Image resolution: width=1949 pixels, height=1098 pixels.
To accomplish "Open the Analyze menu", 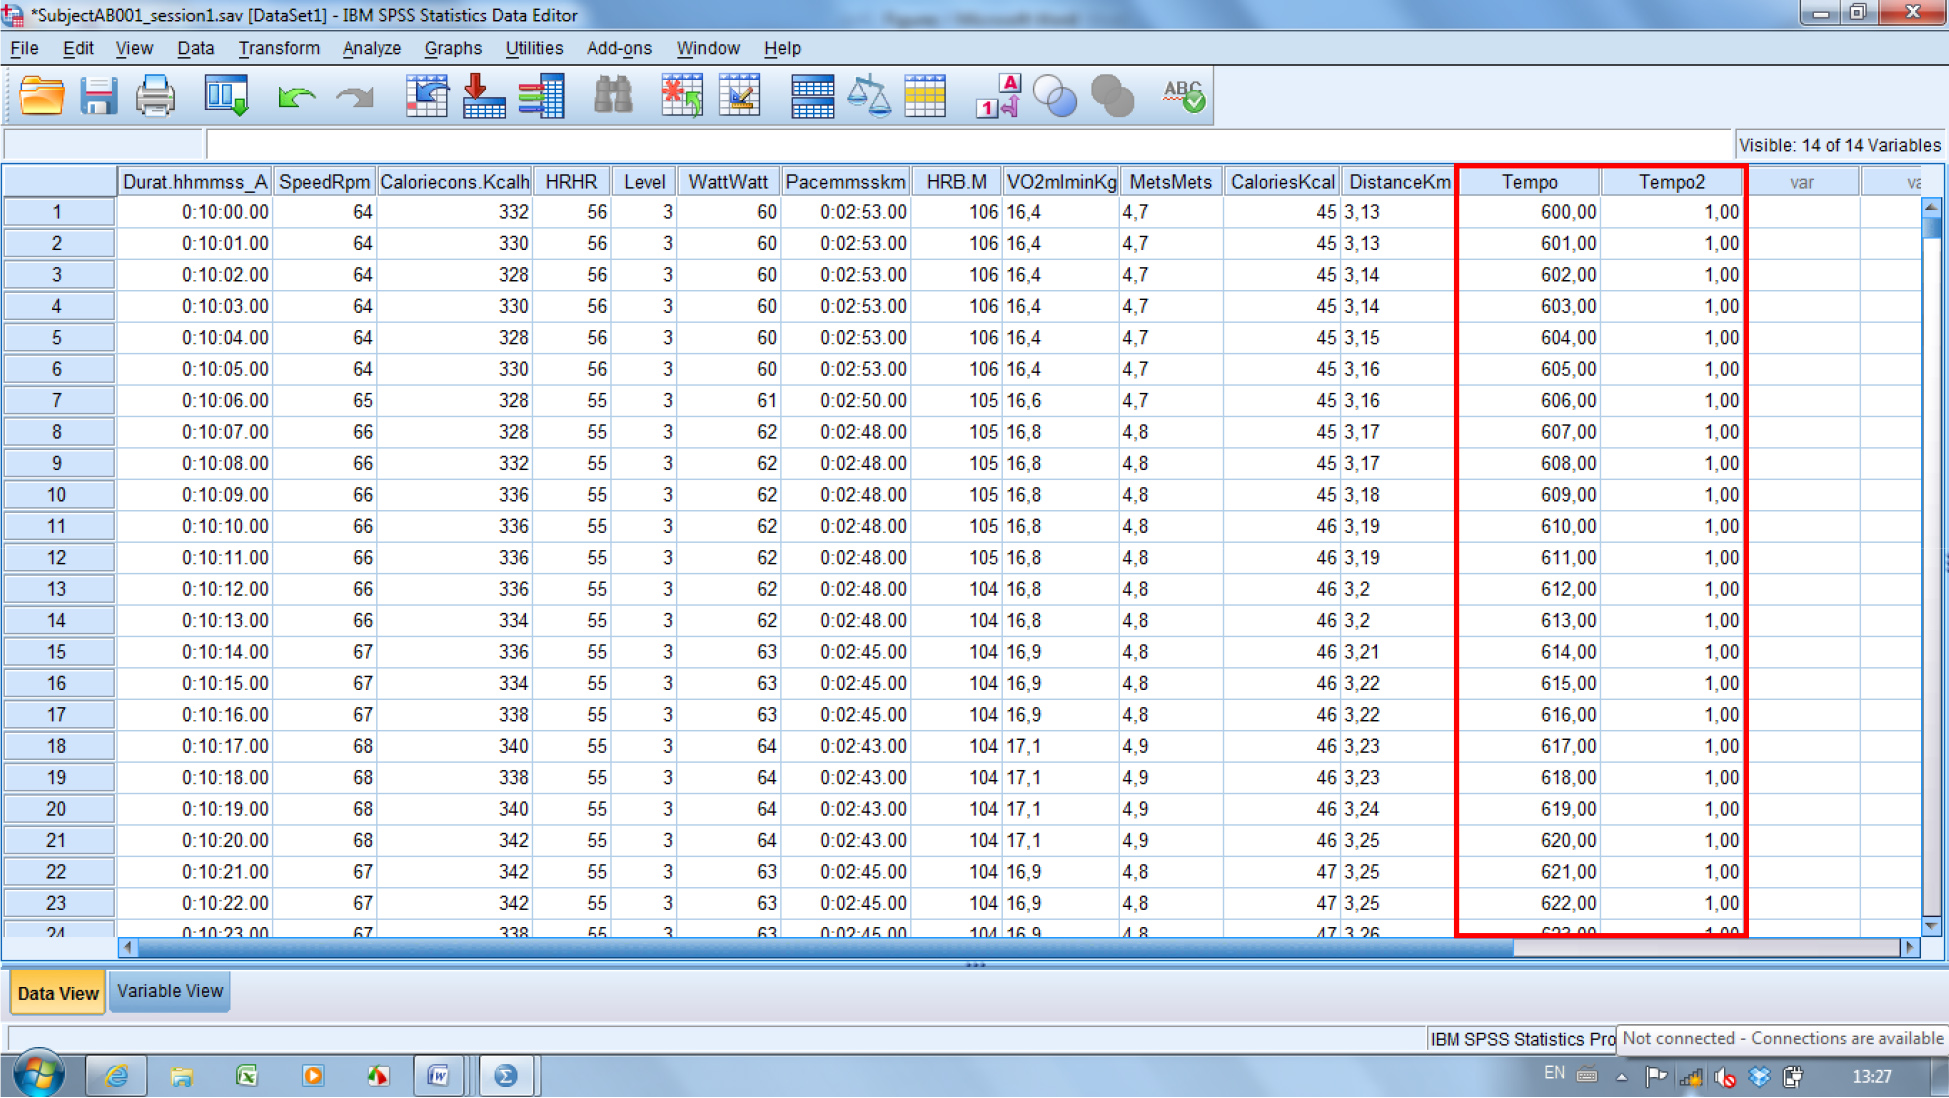I will [371, 48].
